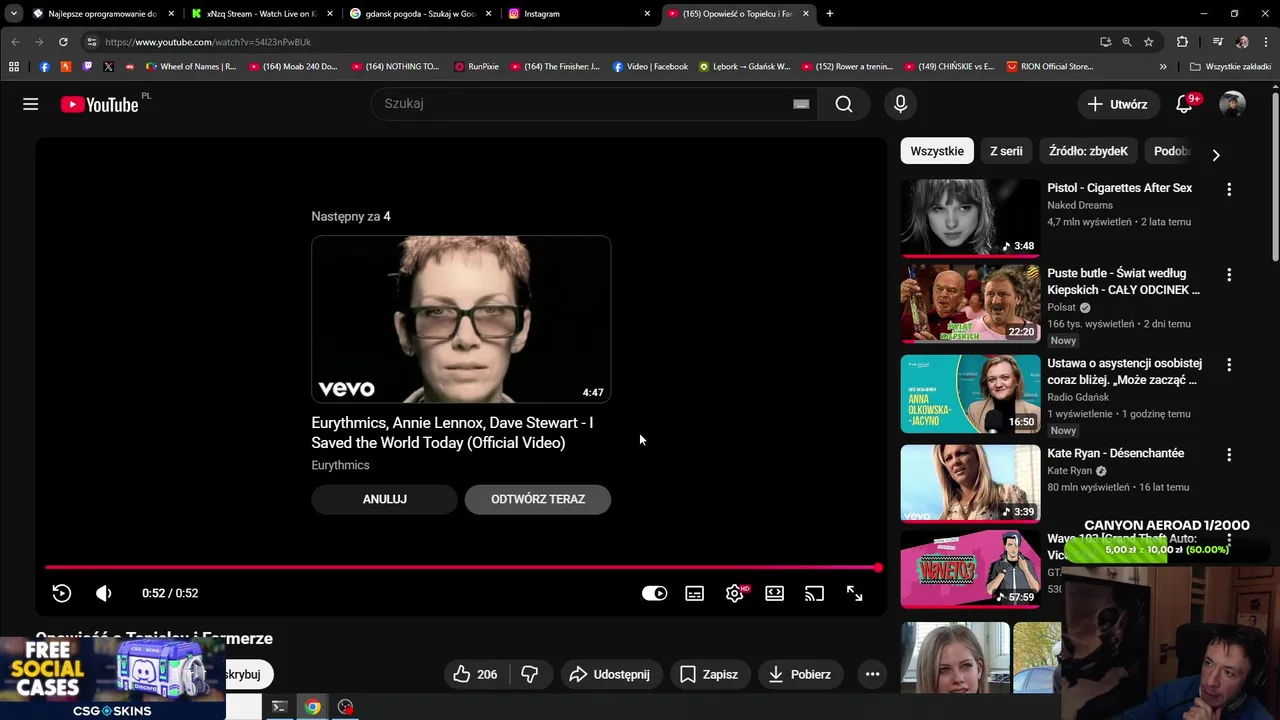Open the Puste butle Kiepscy thumbnail
This screenshot has height=720, width=1280.
point(970,304)
